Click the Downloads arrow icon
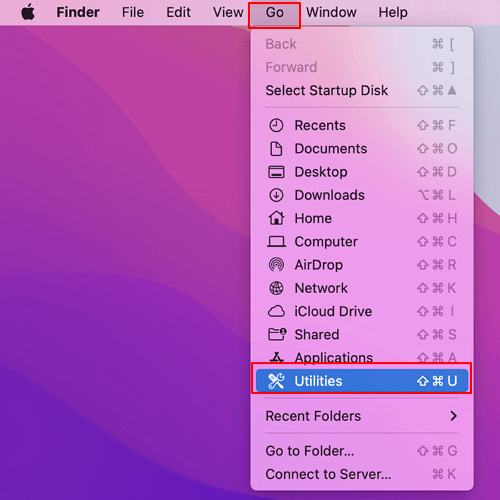This screenshot has width=500, height=500. point(276,195)
